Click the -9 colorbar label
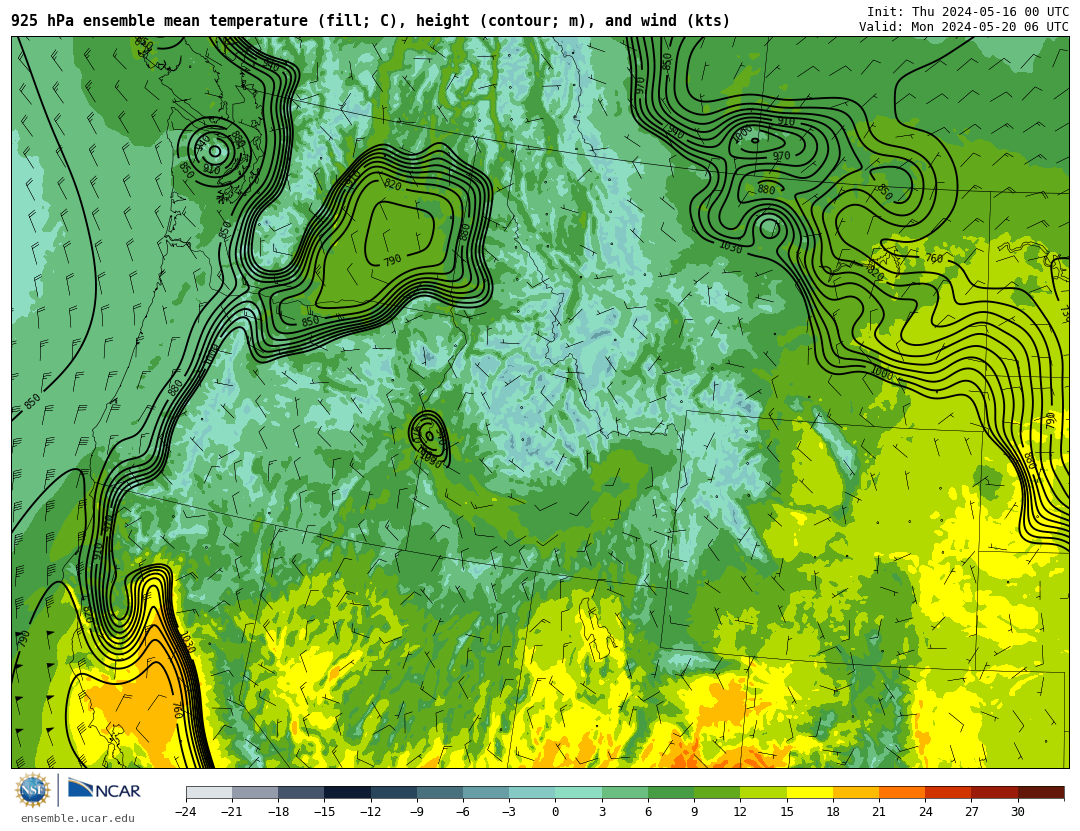The width and height of the screenshot is (1080, 831). click(417, 812)
